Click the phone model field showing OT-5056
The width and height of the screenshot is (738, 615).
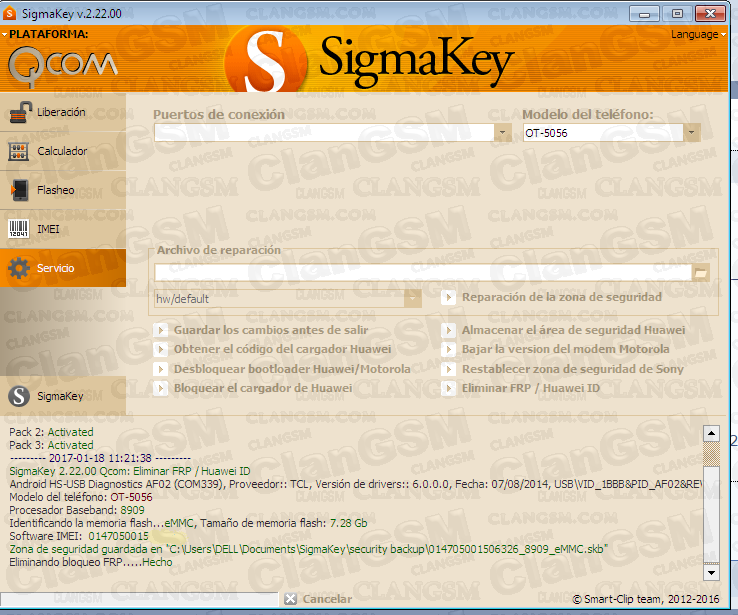(603, 133)
